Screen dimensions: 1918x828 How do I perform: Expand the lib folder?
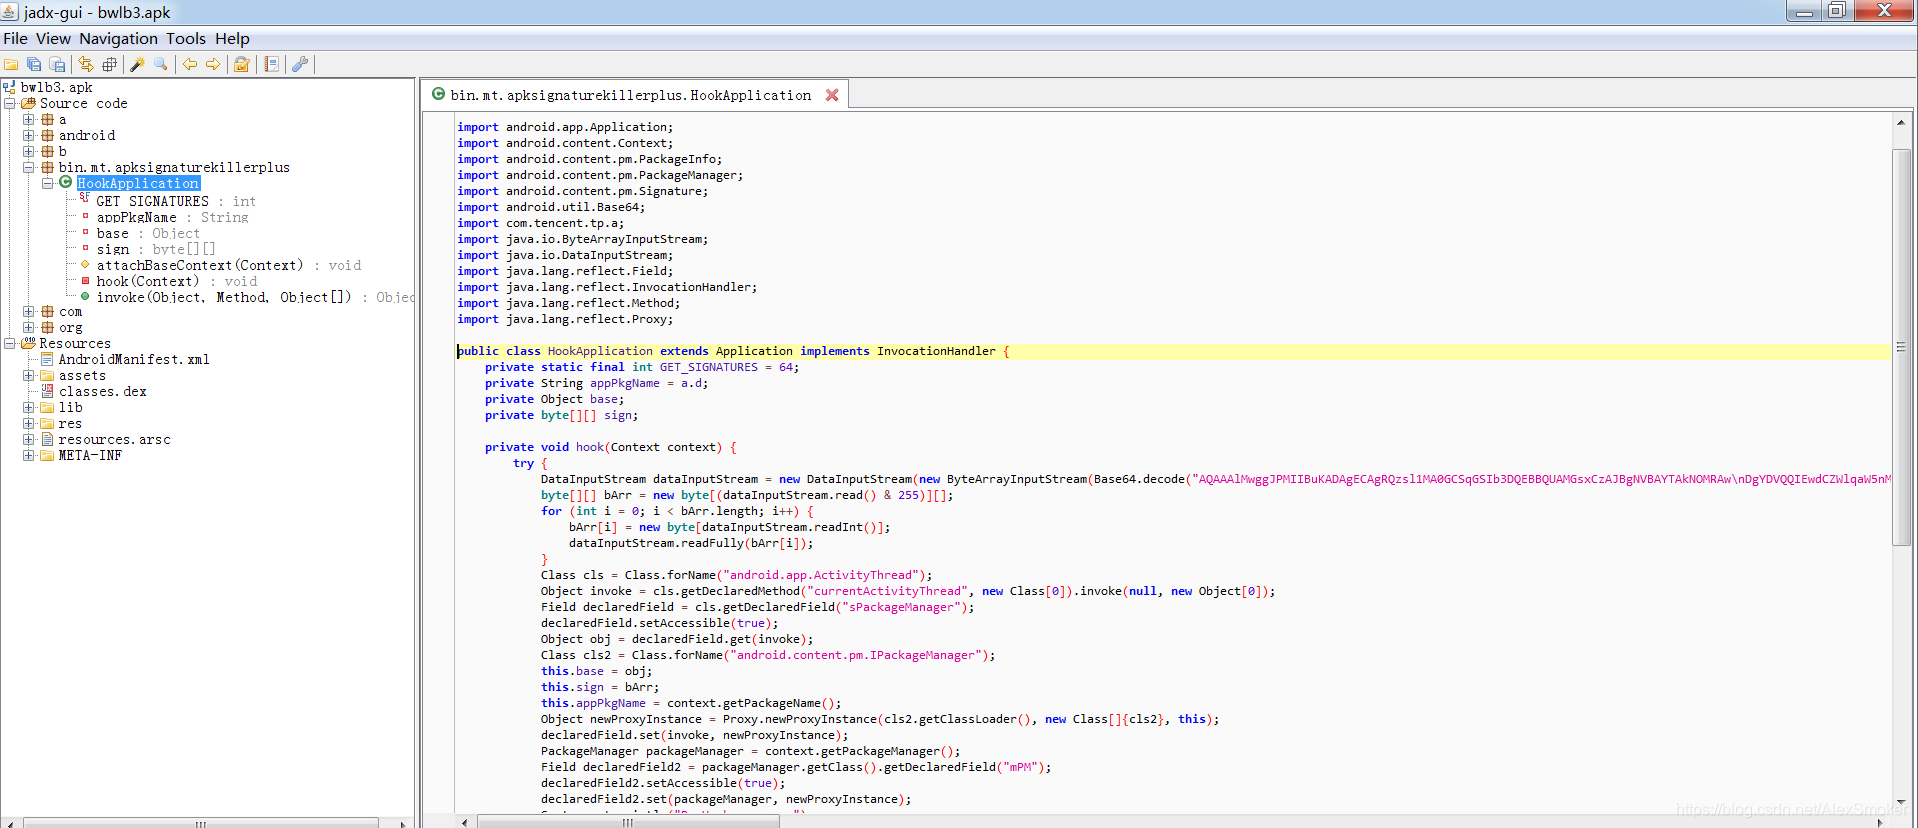coord(29,407)
